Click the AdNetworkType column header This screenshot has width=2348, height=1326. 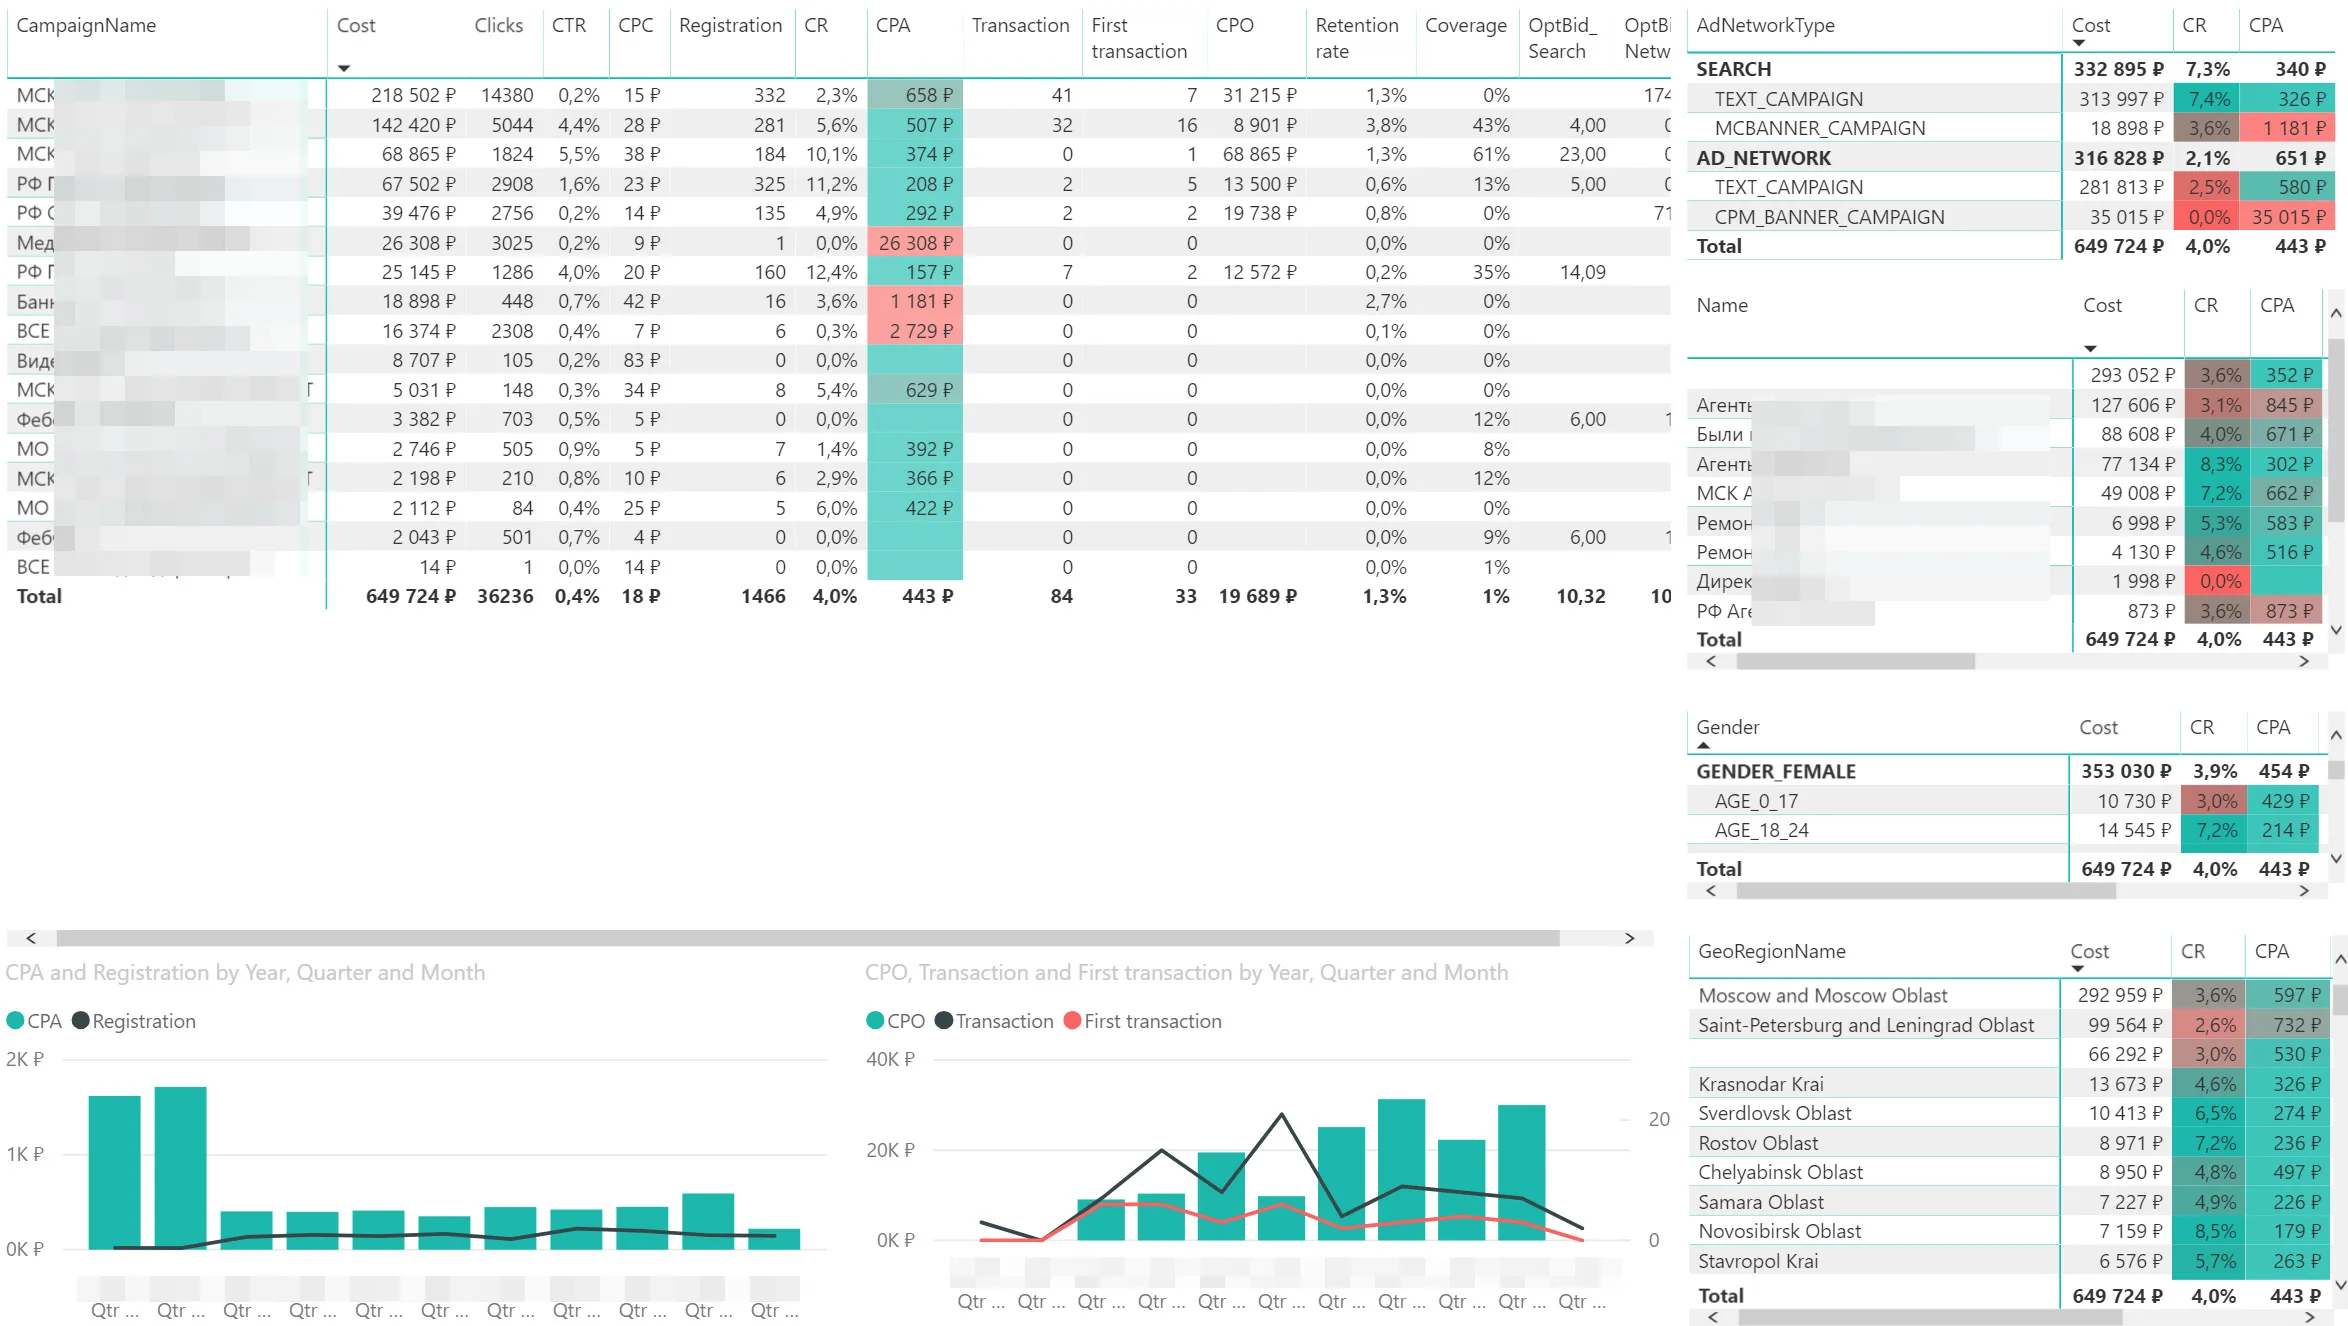coord(1765,25)
